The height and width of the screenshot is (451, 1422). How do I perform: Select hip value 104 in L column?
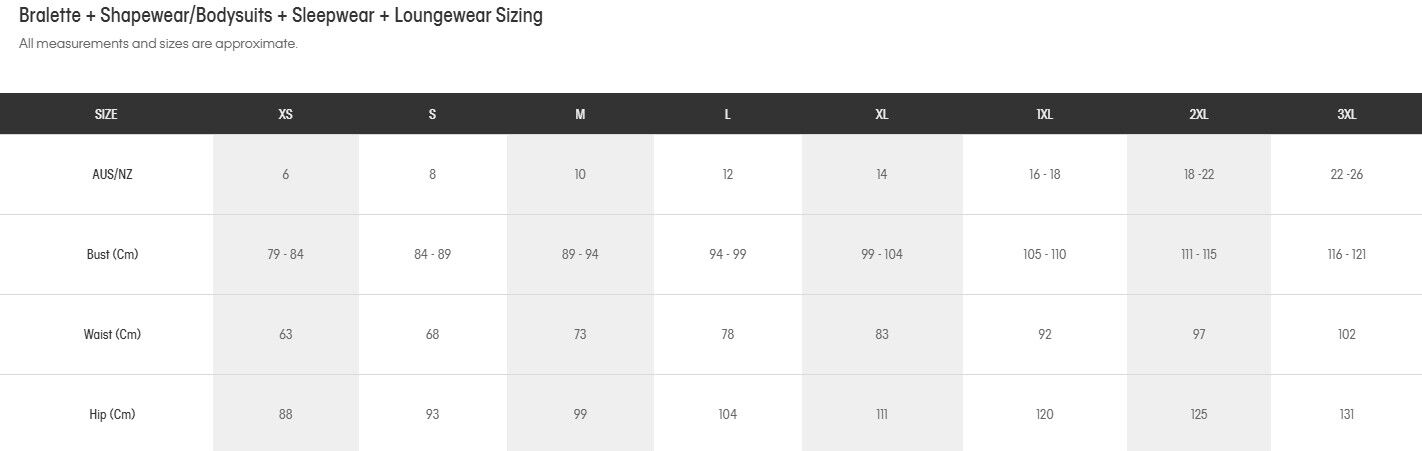(727, 414)
